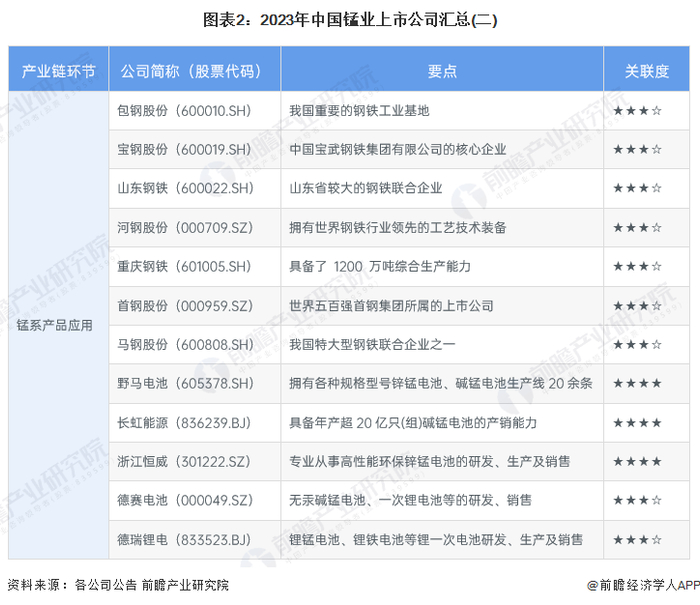
Task: Click star rating in 重庆钢铁 row
Action: (x=637, y=267)
